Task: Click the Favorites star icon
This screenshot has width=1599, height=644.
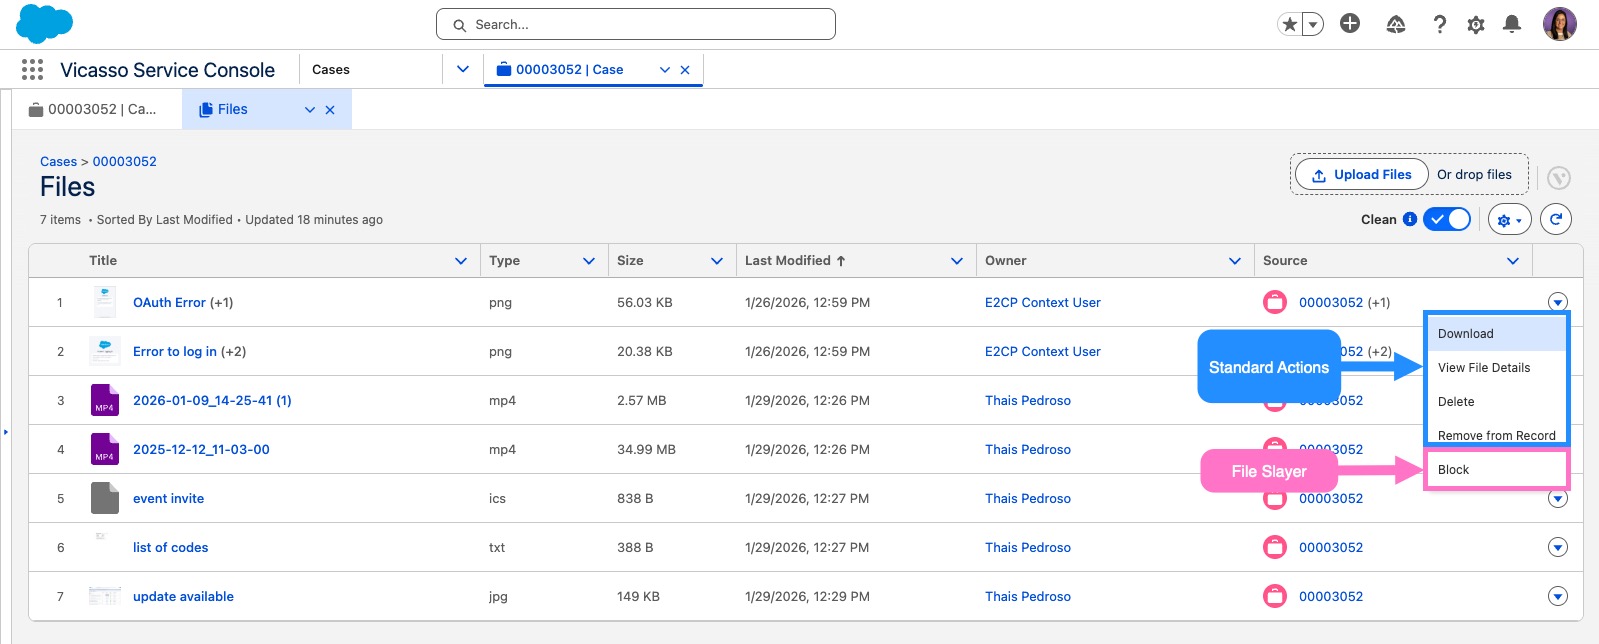Action: point(1289,24)
